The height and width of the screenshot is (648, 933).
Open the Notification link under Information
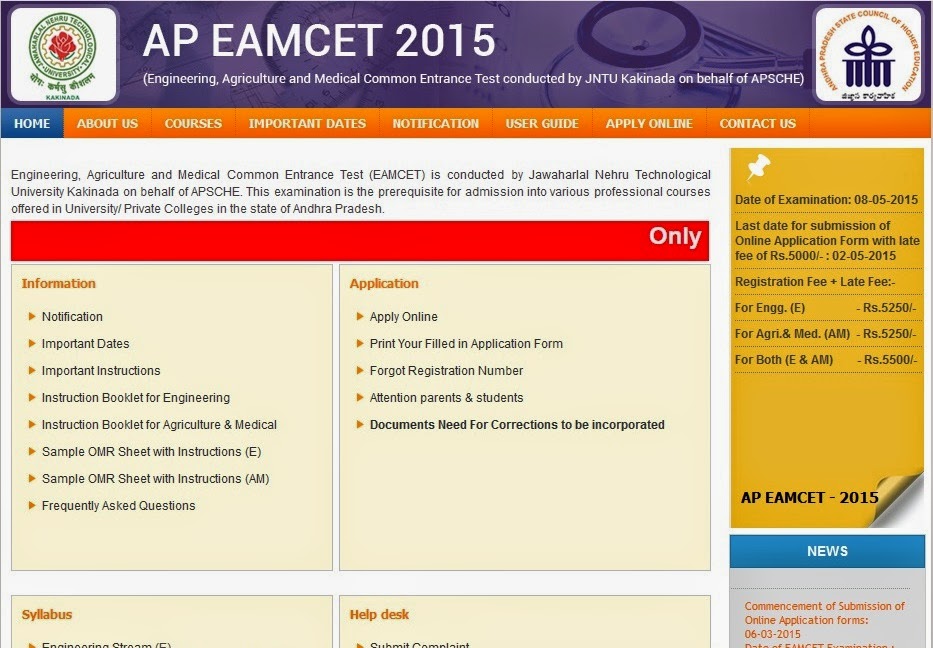click(72, 317)
